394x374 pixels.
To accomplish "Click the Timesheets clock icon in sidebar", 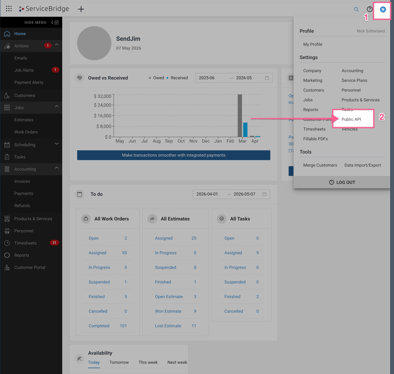I will tap(7, 243).
